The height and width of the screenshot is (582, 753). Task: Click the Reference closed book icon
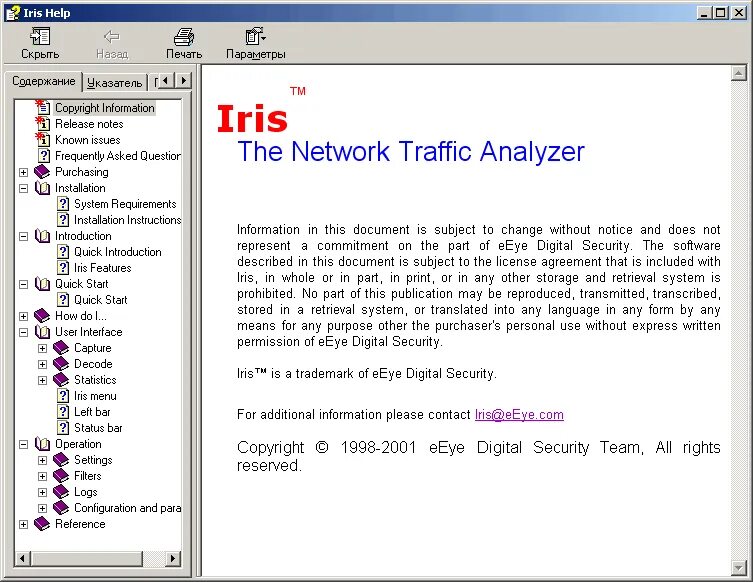42,524
